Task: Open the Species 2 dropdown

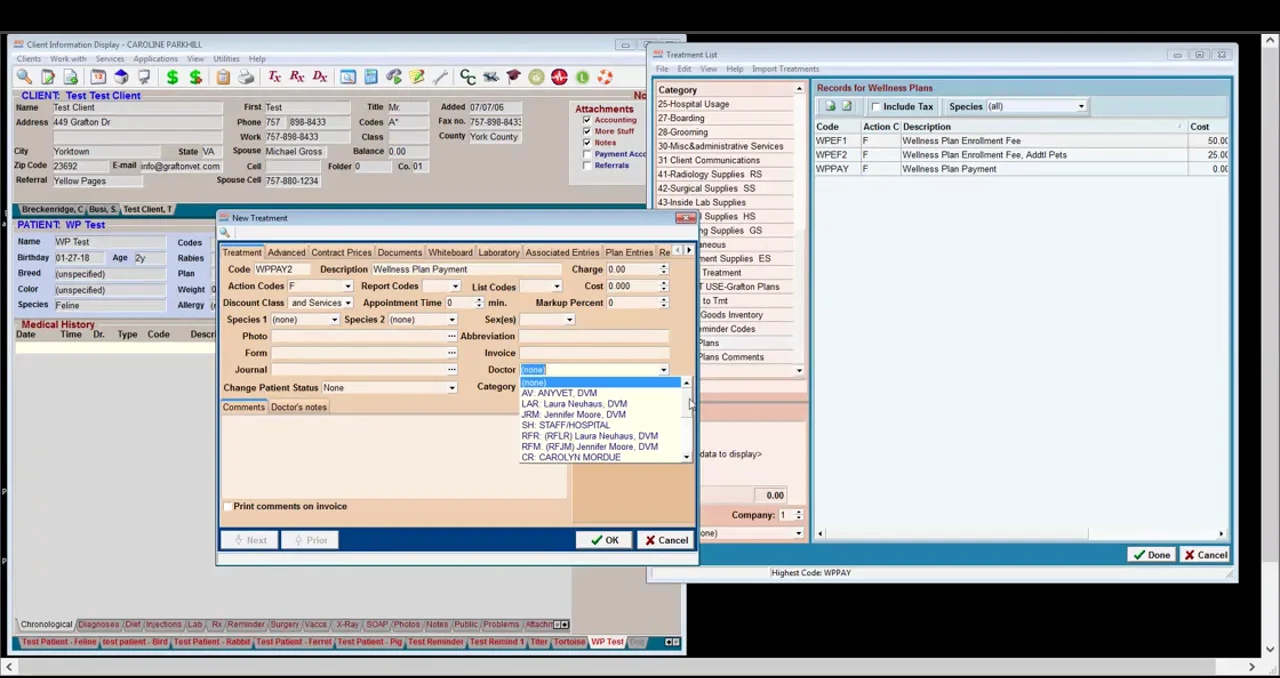Action: coord(452,320)
